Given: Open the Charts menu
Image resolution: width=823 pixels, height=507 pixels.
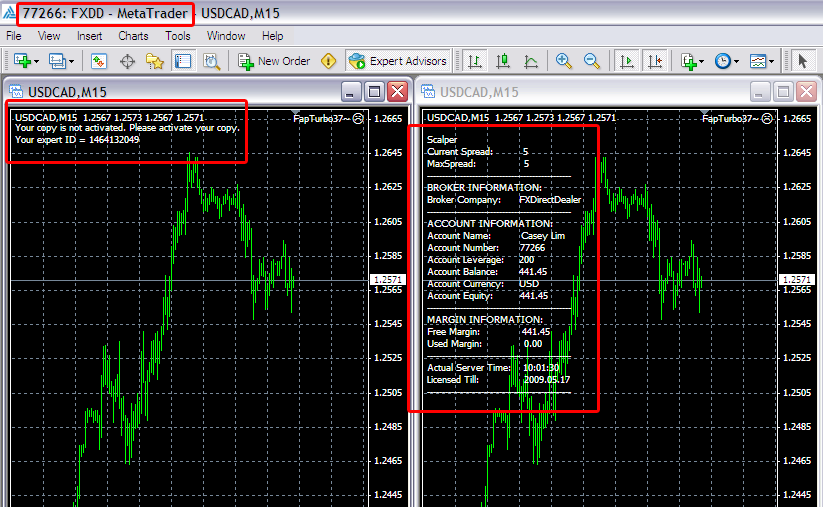Looking at the screenshot, I should click(133, 36).
